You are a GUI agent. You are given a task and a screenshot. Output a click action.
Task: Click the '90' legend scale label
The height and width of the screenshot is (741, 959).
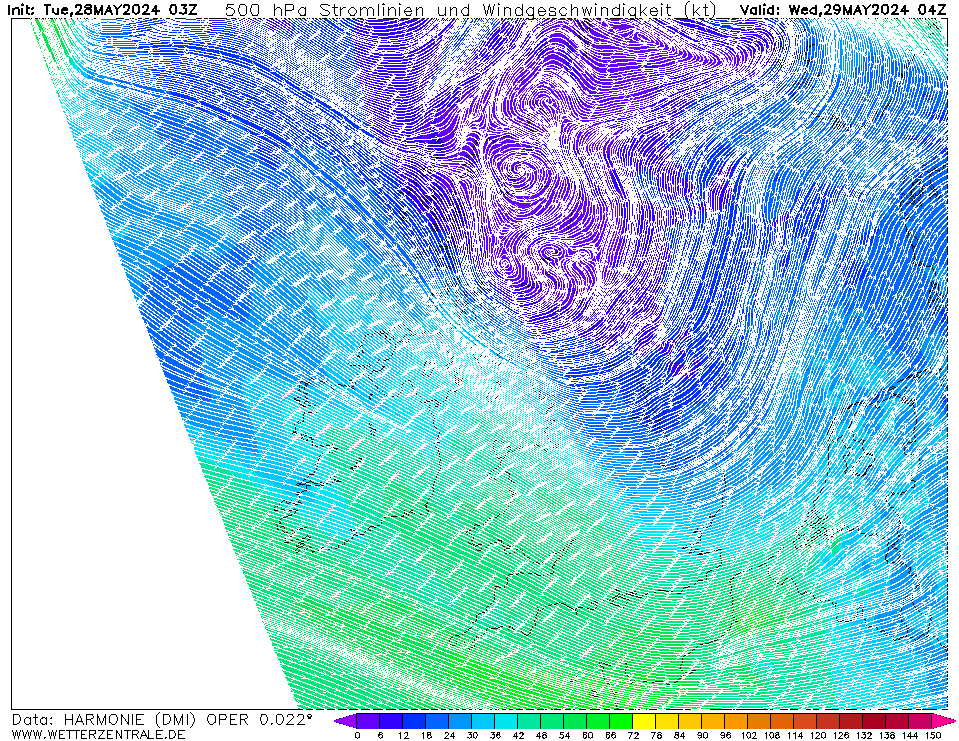tap(702, 735)
